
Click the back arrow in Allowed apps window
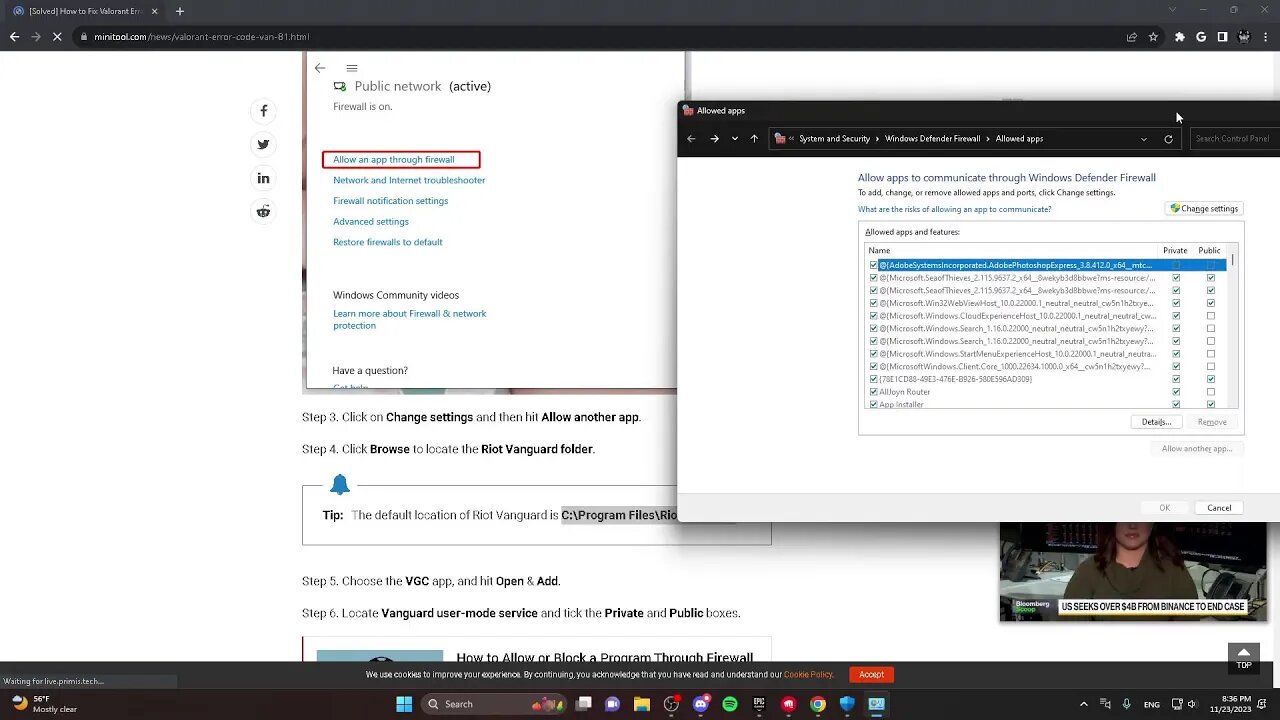(691, 139)
